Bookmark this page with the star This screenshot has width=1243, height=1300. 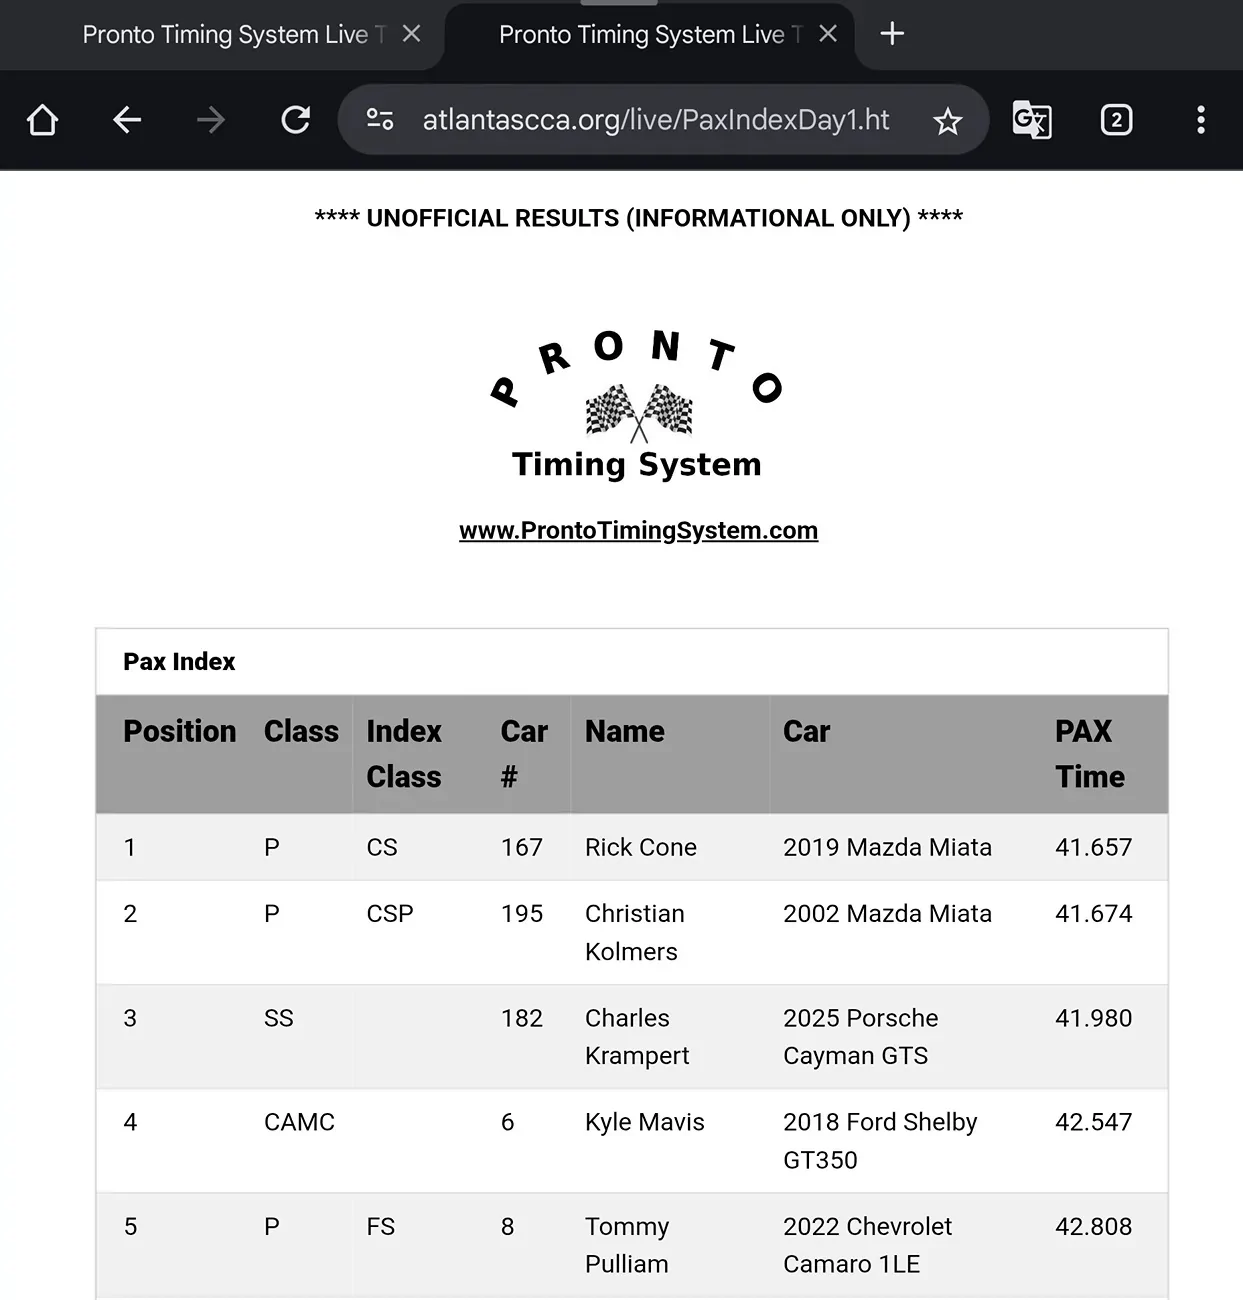(947, 121)
